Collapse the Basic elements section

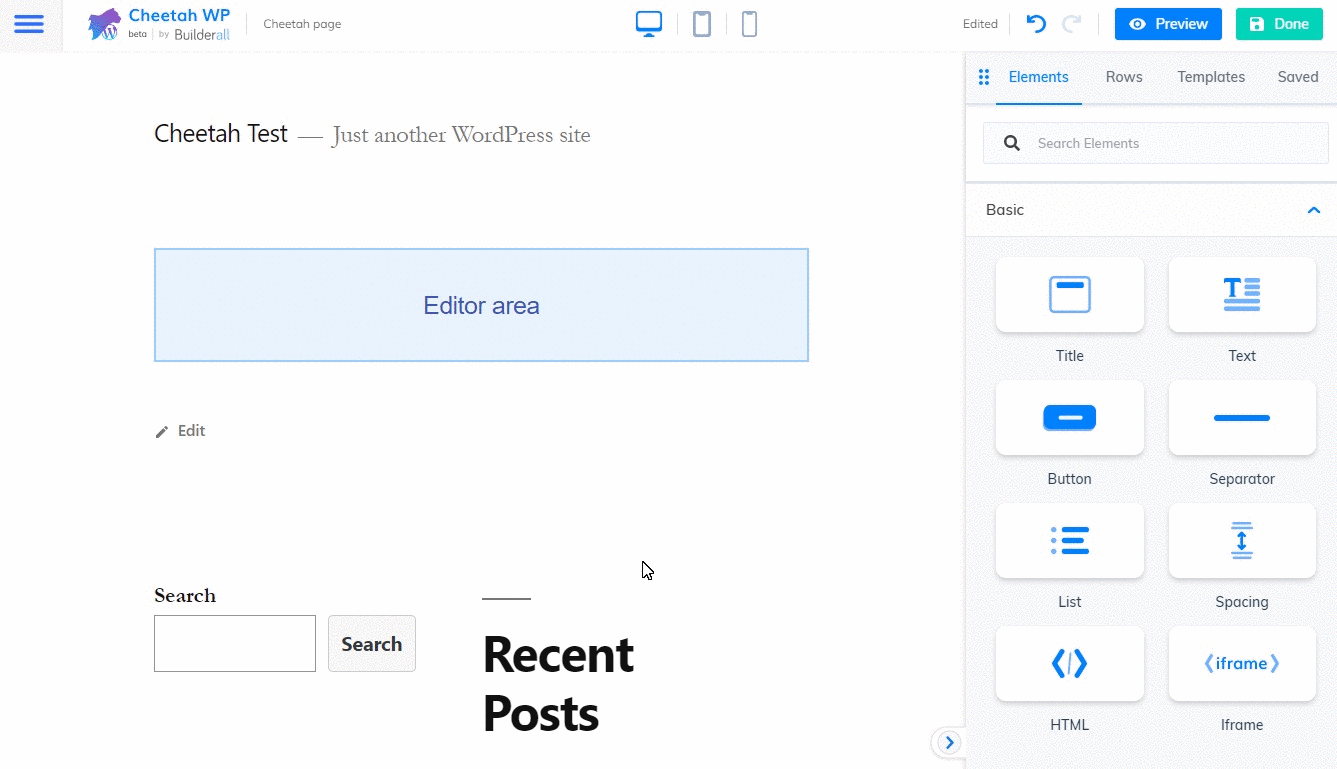(1314, 210)
